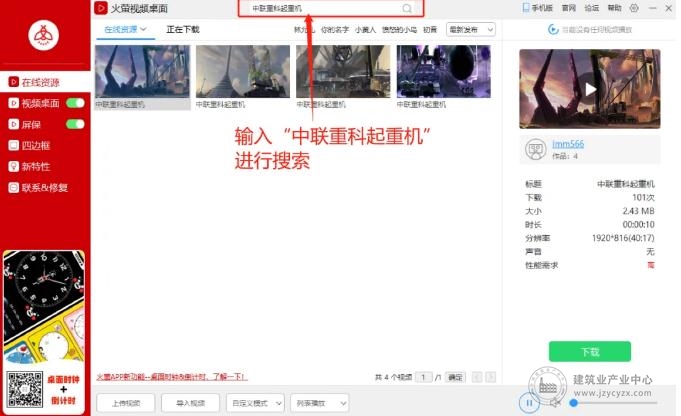Select the 初音 tag
The width and height of the screenshot is (681, 416).
(430, 30)
